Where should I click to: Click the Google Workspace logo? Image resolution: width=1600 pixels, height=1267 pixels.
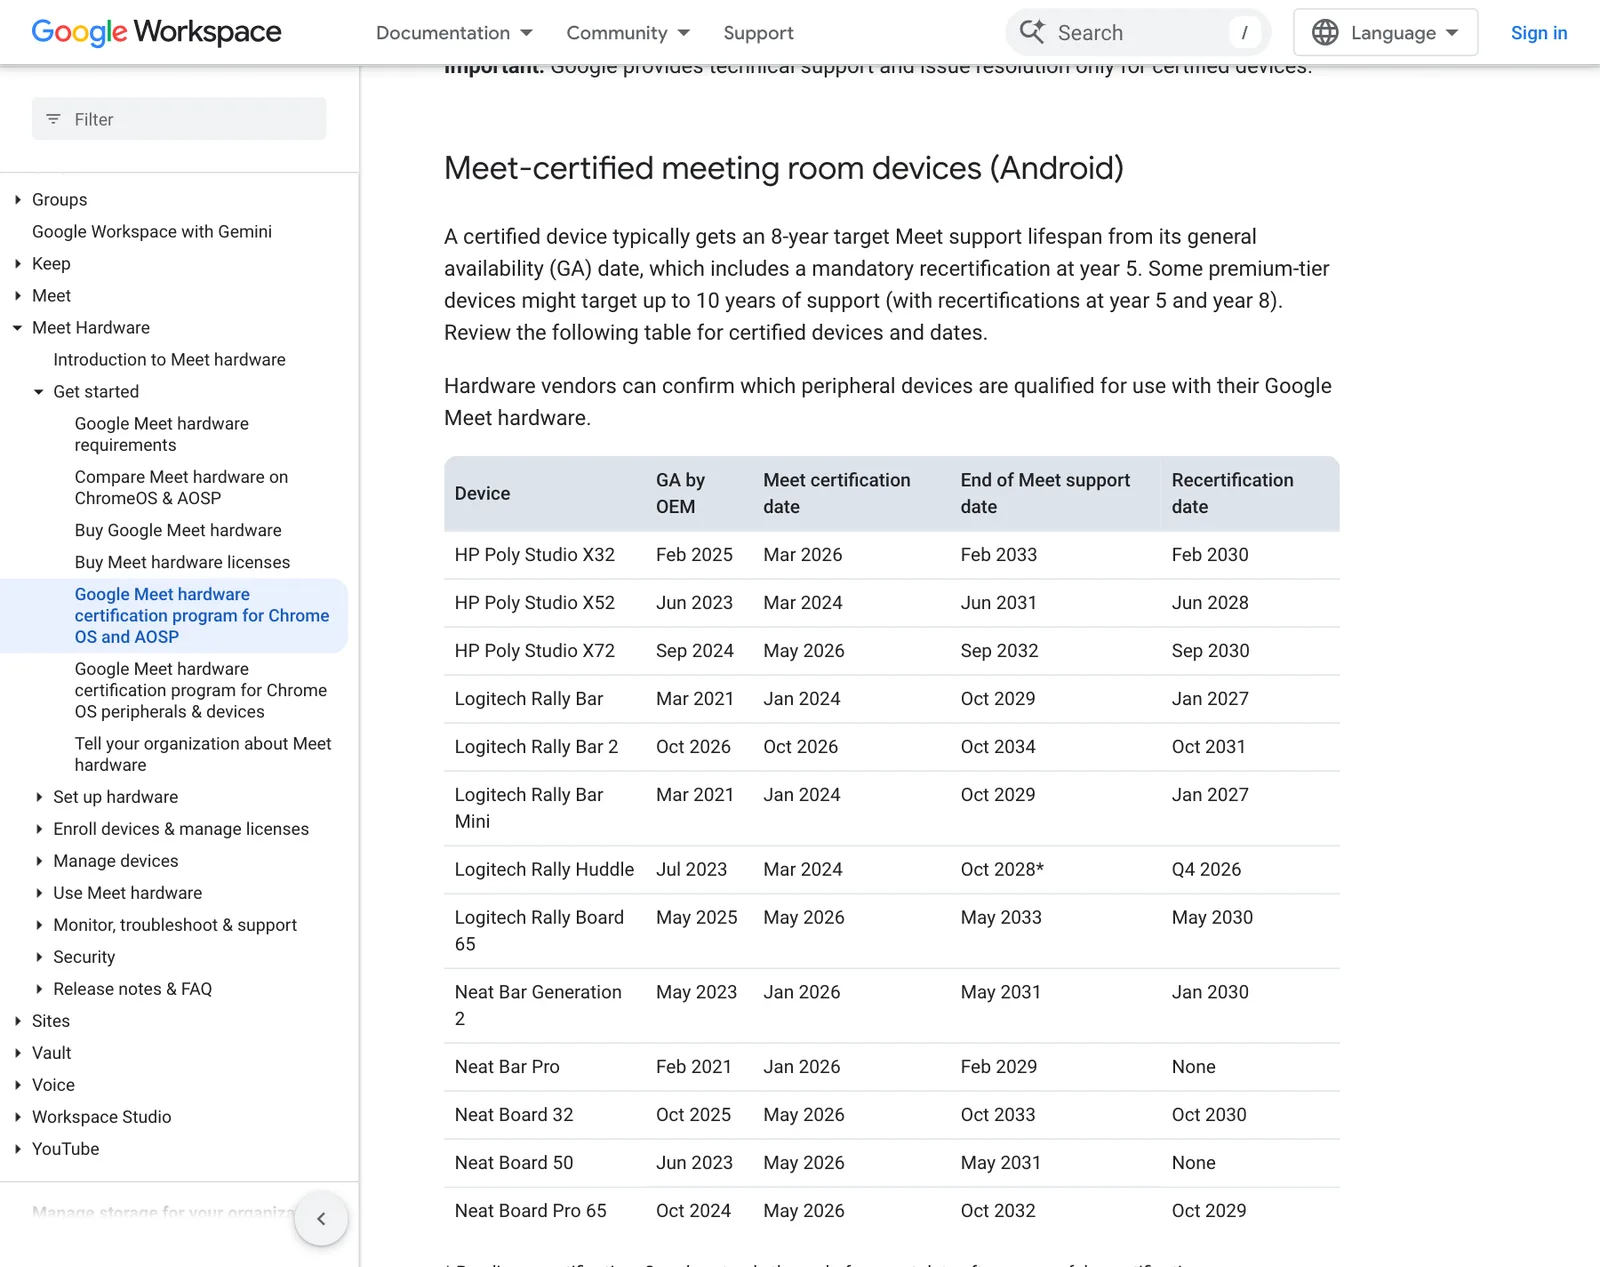(x=156, y=32)
